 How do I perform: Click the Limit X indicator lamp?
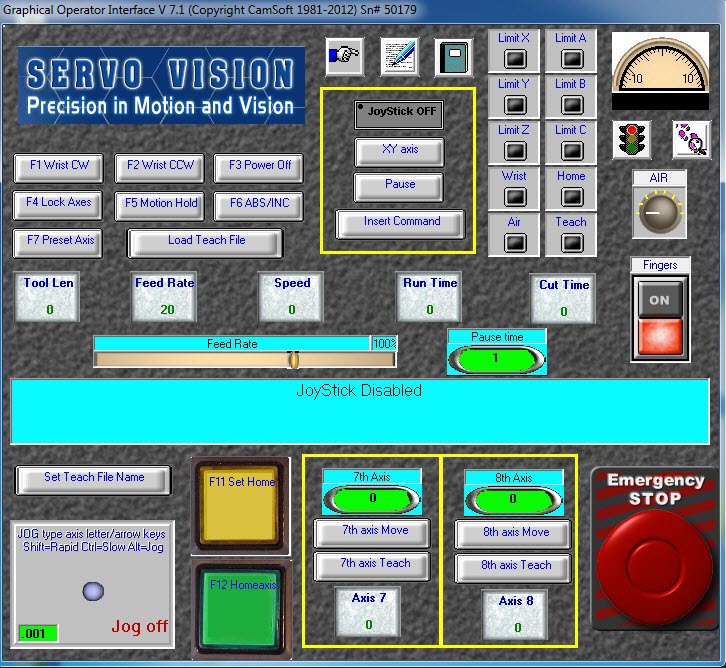[515, 59]
